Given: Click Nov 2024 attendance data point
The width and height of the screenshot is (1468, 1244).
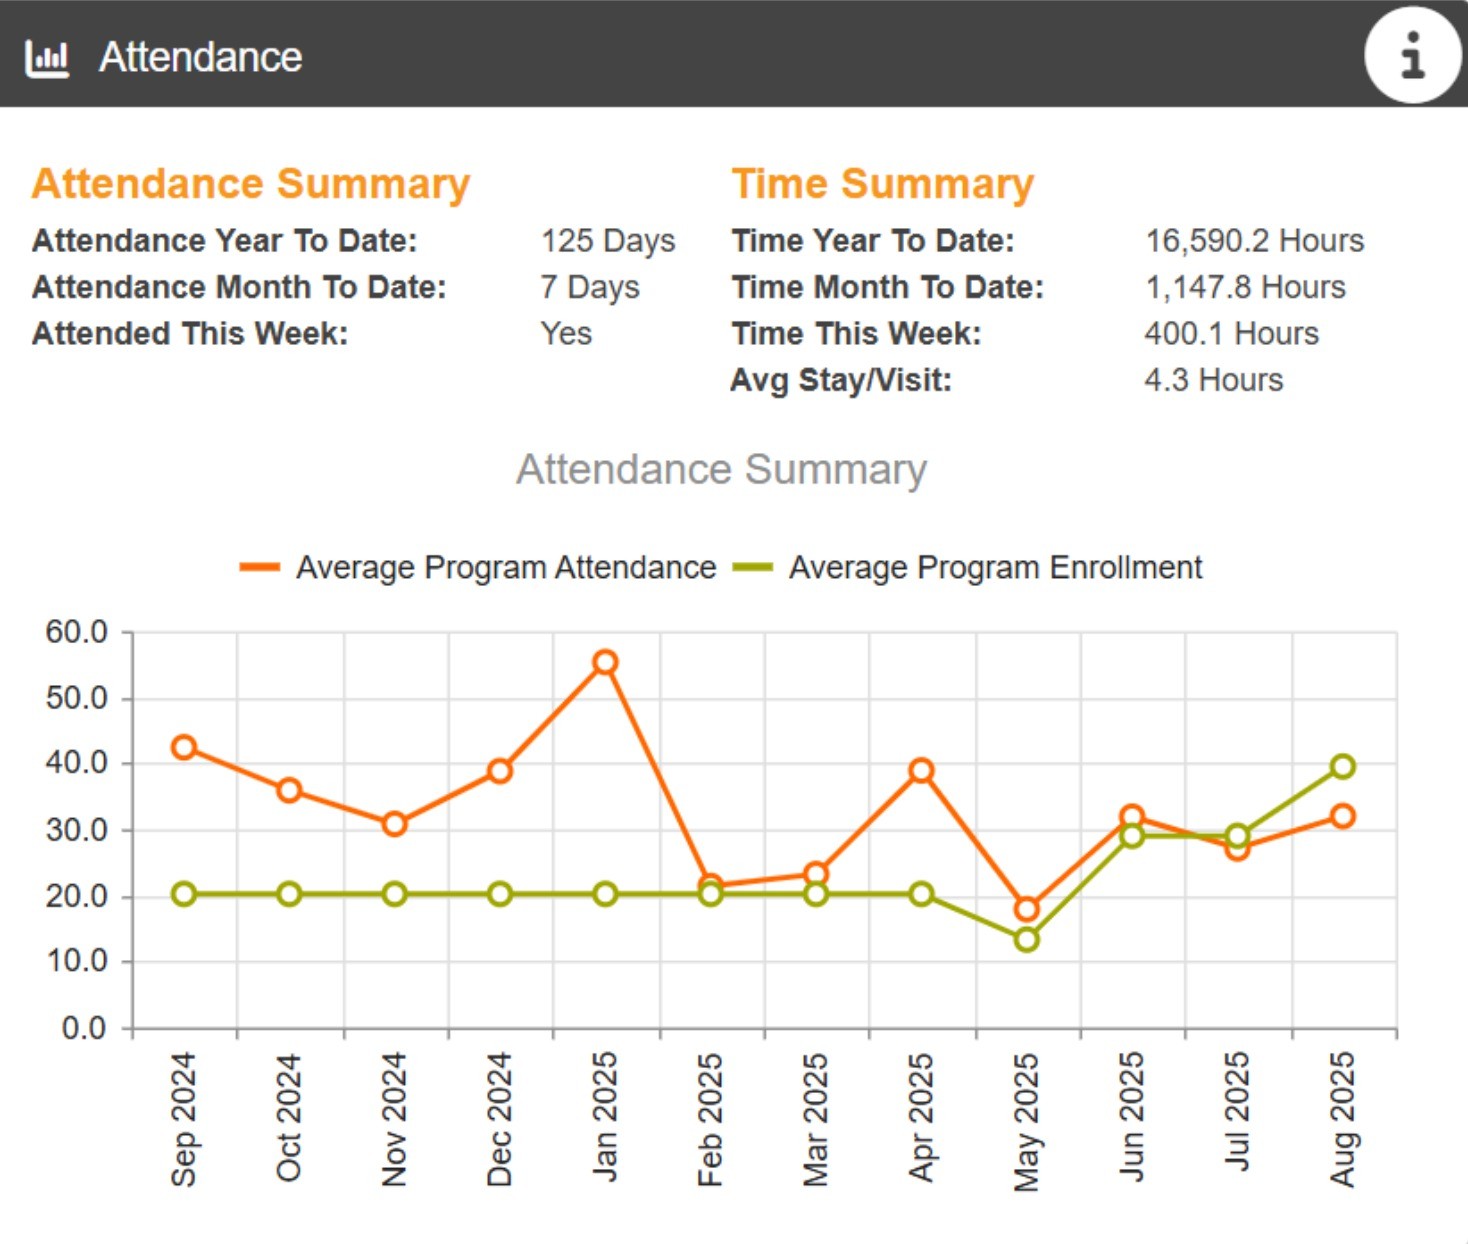Looking at the screenshot, I should tap(394, 824).
